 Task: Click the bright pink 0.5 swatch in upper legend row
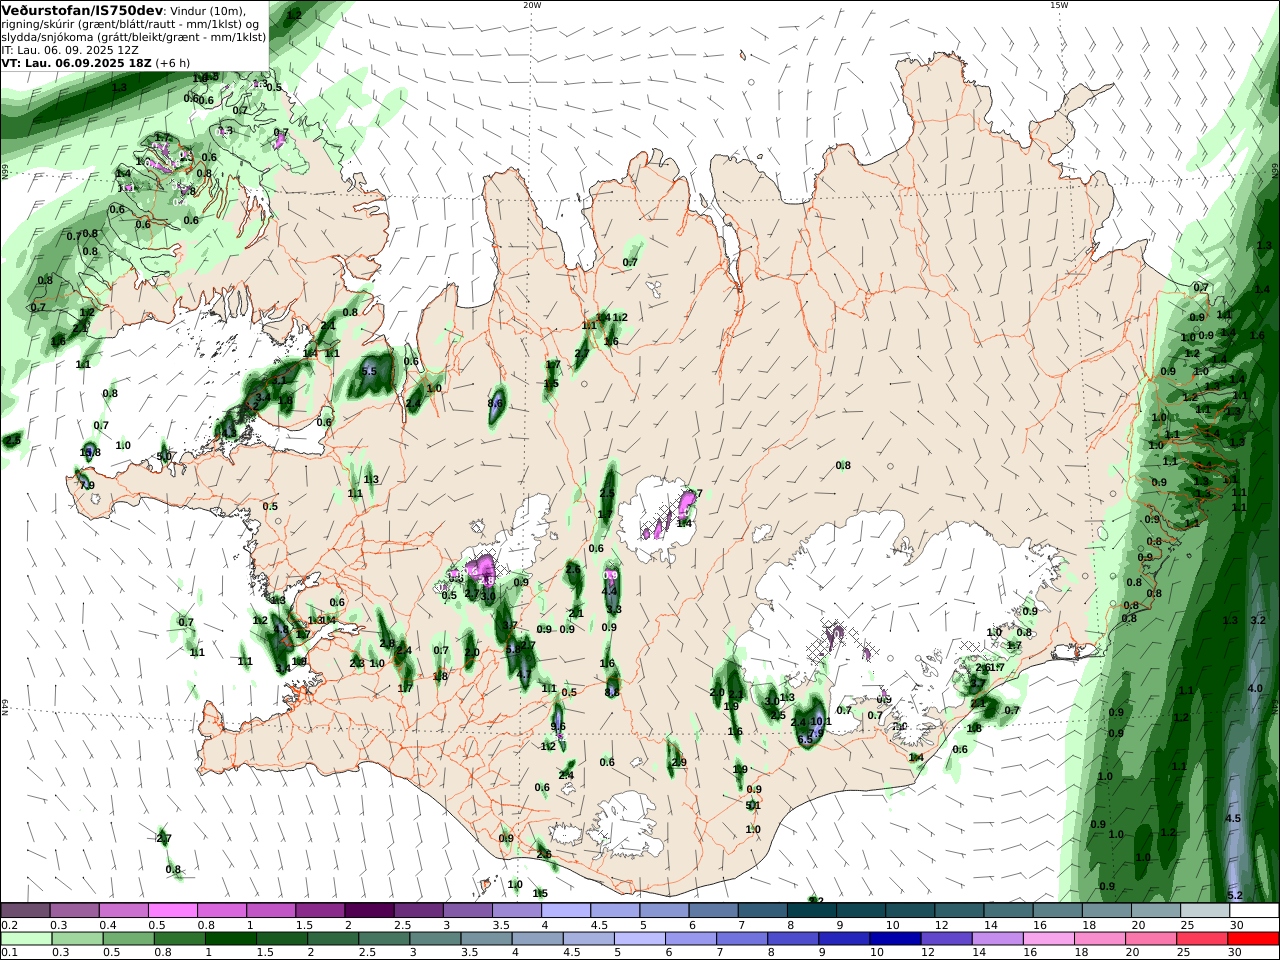pos(172,910)
